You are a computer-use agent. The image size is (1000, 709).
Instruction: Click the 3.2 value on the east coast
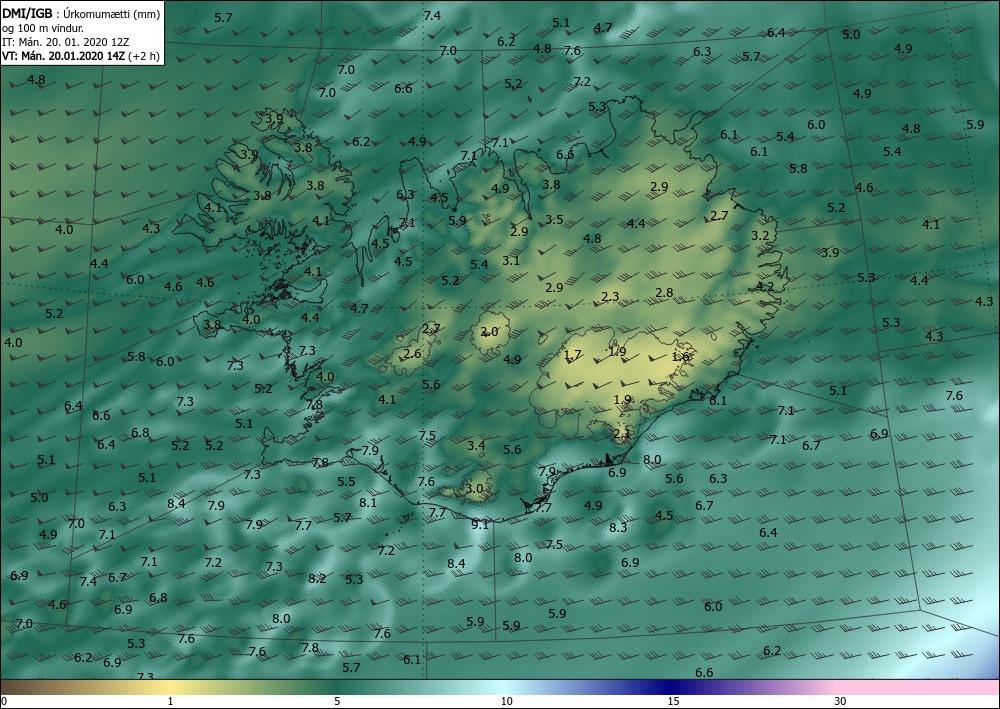[760, 235]
